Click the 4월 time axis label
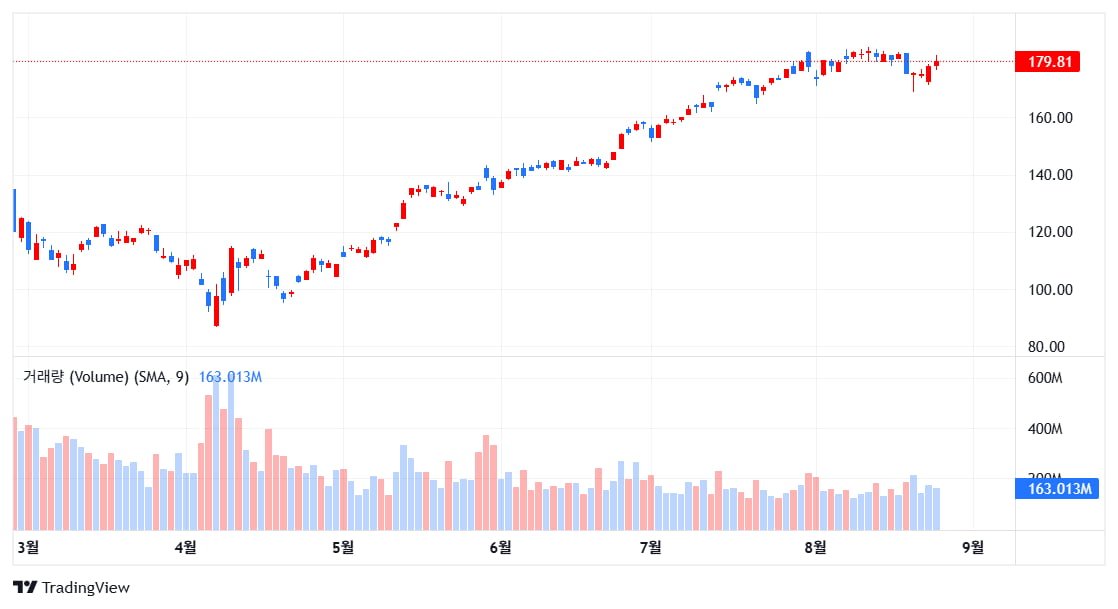 point(185,547)
